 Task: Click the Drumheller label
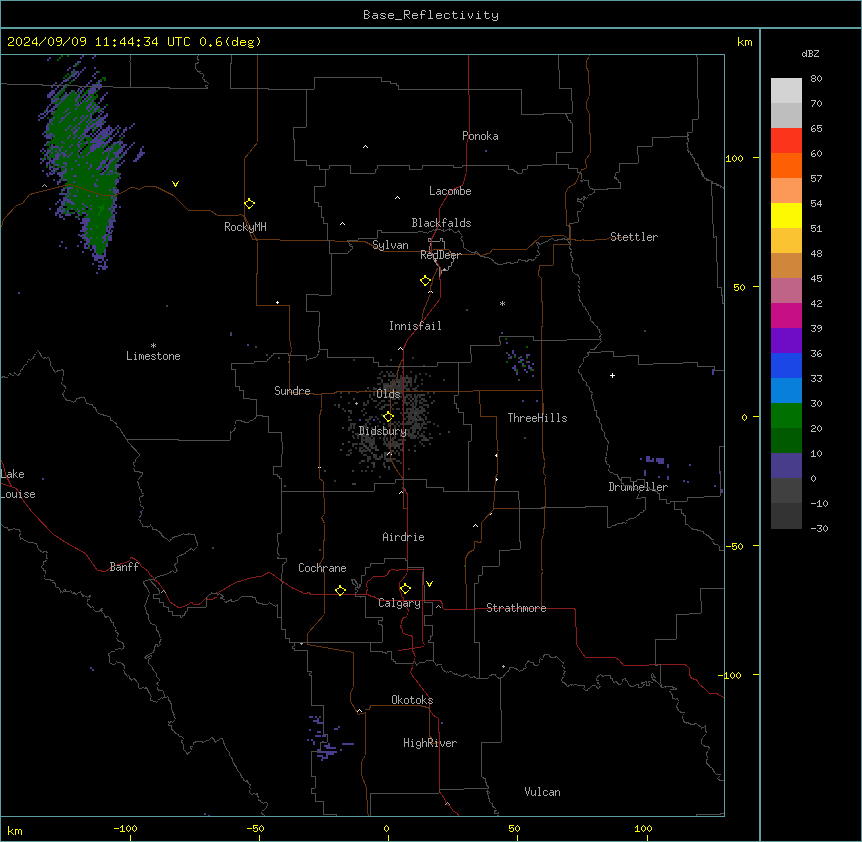click(x=638, y=487)
